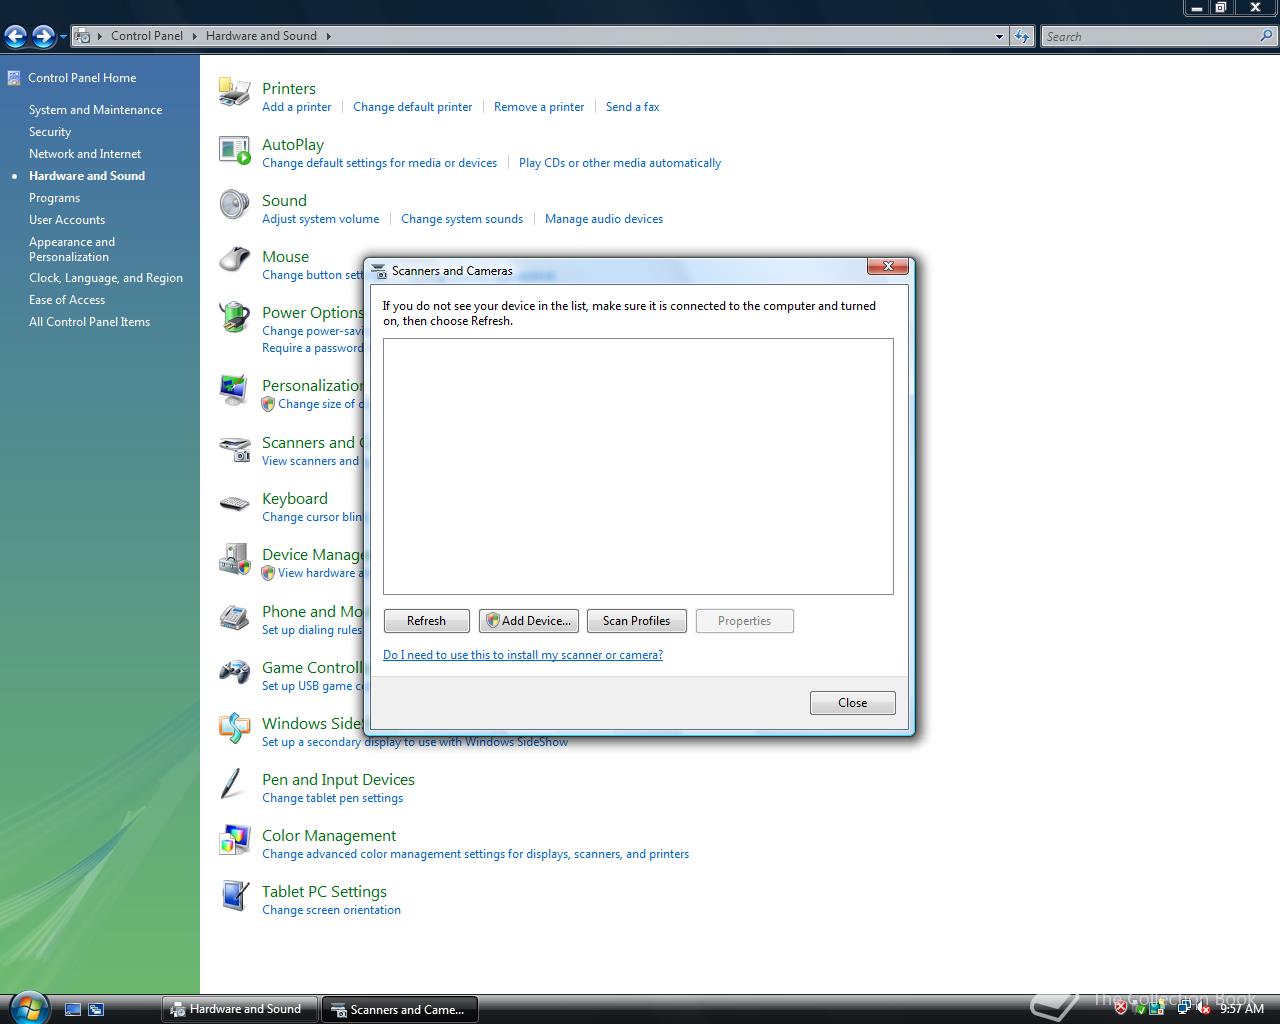Click Send a fax link

click(x=632, y=107)
